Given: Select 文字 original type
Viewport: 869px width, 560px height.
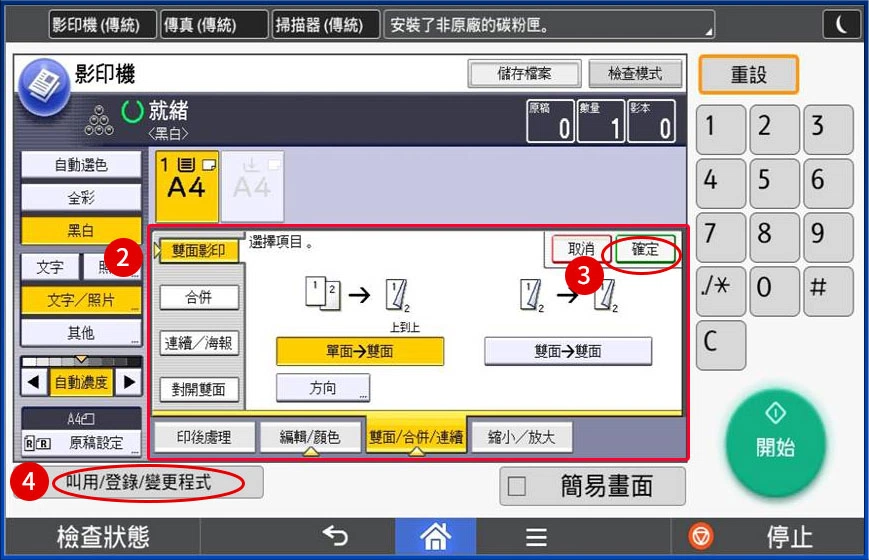Looking at the screenshot, I should [50, 267].
